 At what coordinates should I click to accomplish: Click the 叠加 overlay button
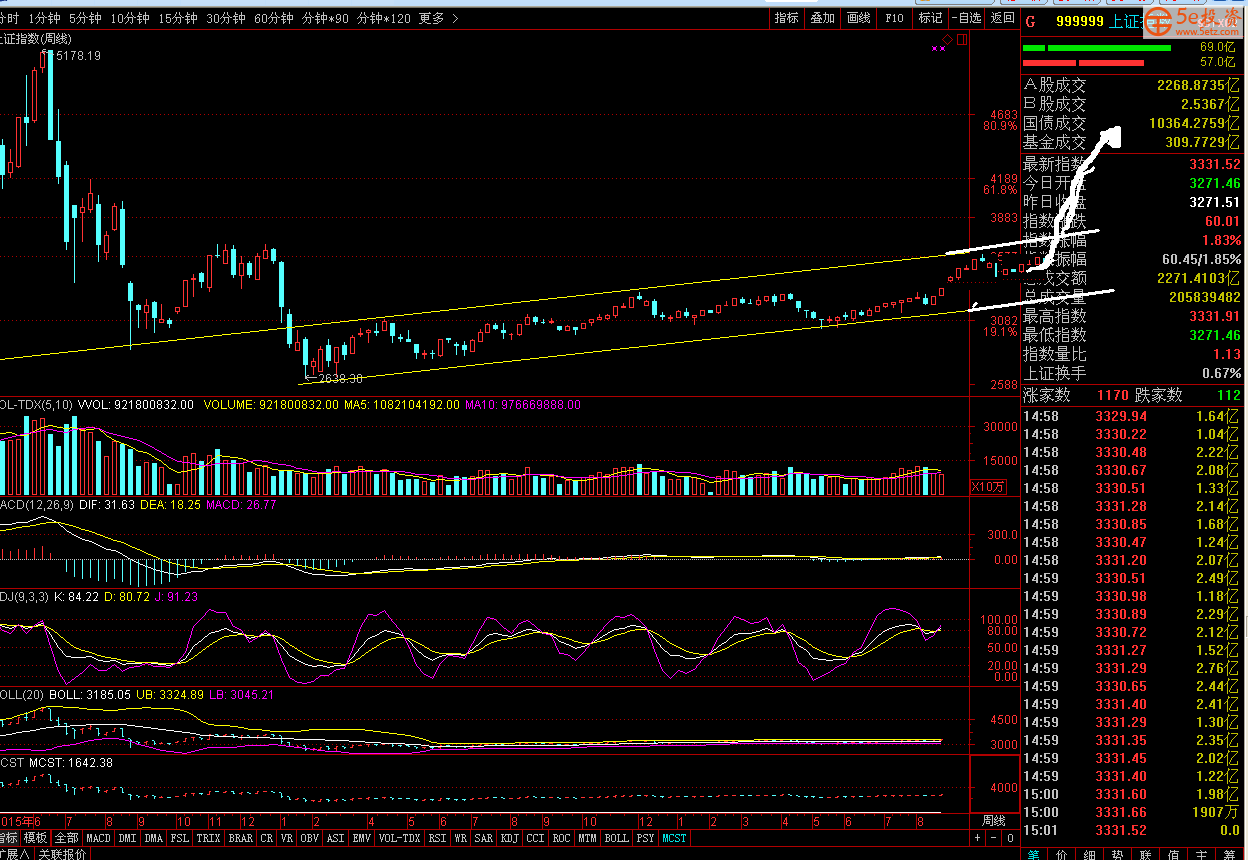click(822, 18)
